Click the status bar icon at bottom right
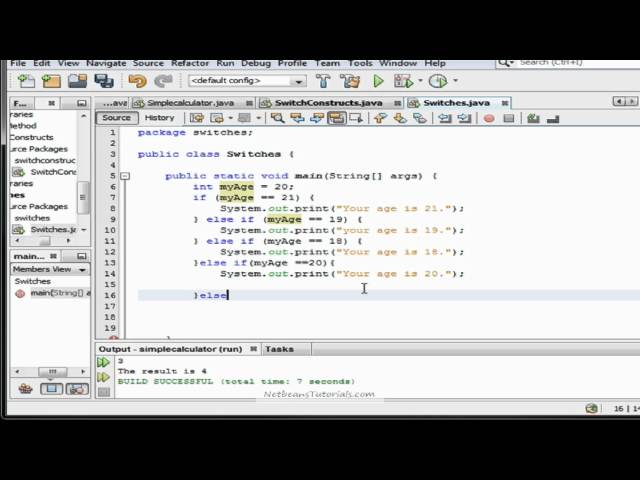This screenshot has width=640, height=480. coord(592,408)
